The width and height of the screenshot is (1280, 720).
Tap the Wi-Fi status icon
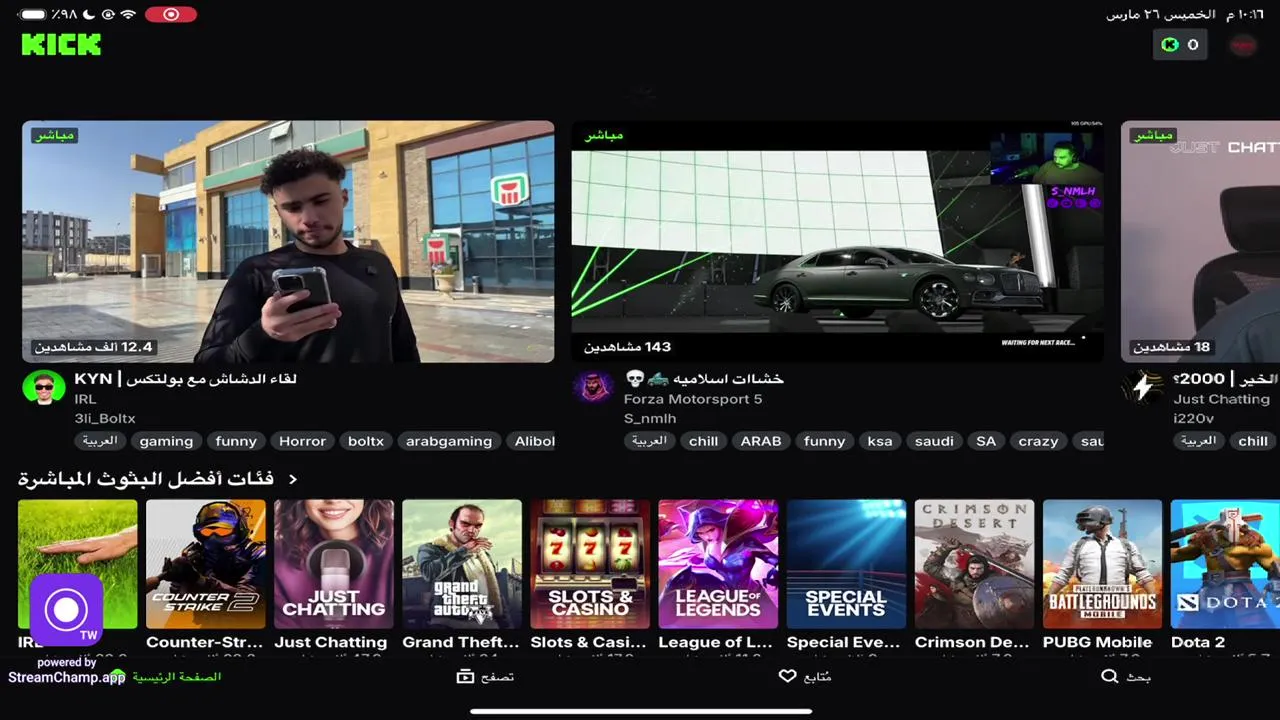pyautogui.click(x=128, y=15)
